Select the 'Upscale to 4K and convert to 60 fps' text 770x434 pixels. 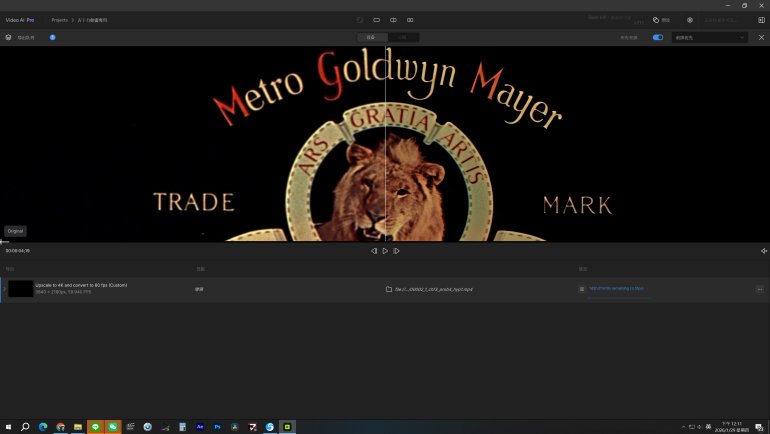[81, 285]
